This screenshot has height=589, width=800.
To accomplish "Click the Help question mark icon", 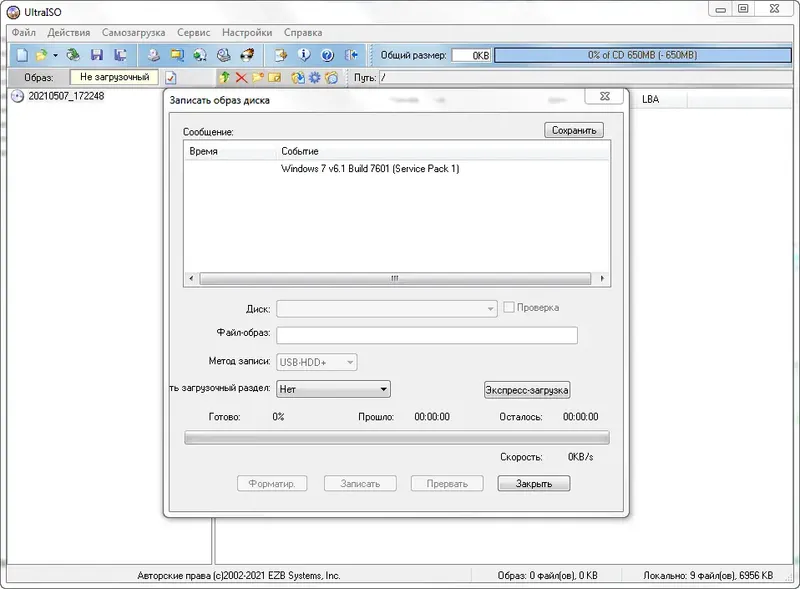I will tap(328, 55).
